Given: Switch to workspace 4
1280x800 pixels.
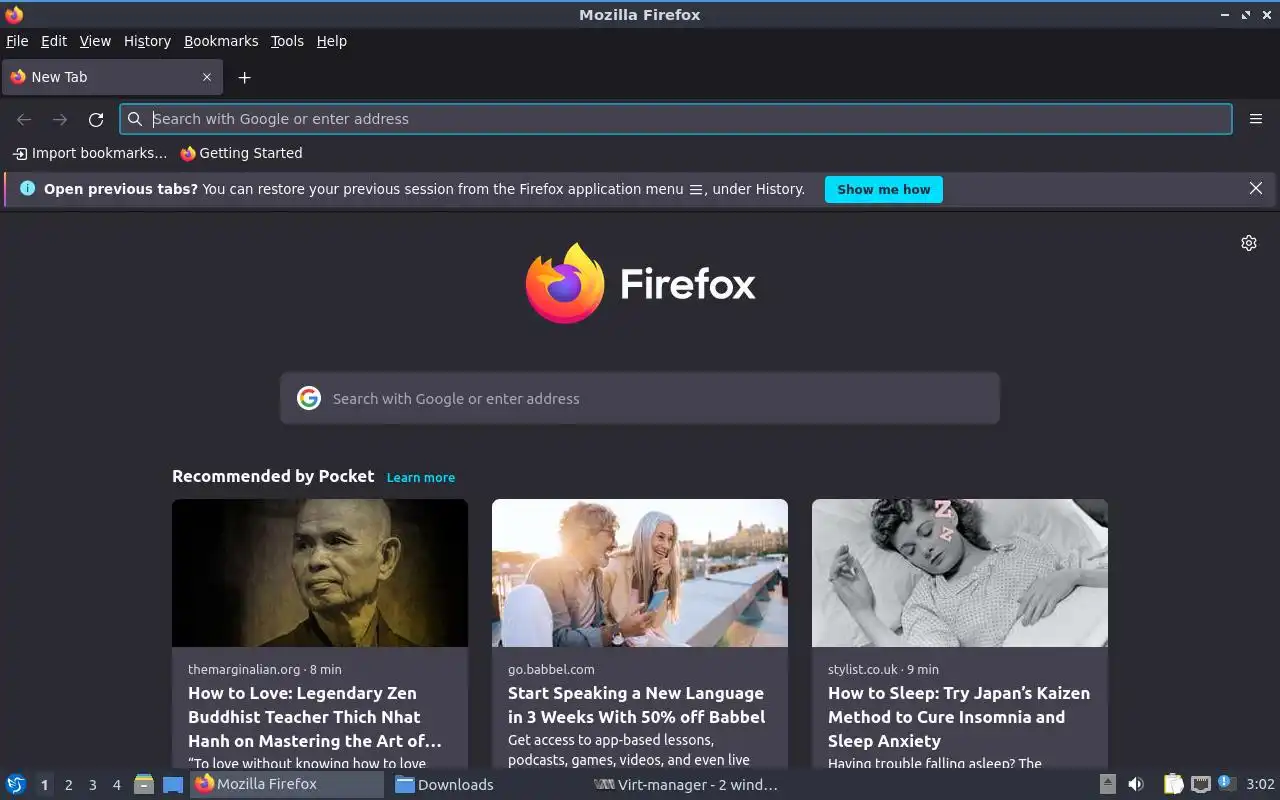Looking at the screenshot, I should [x=116, y=785].
